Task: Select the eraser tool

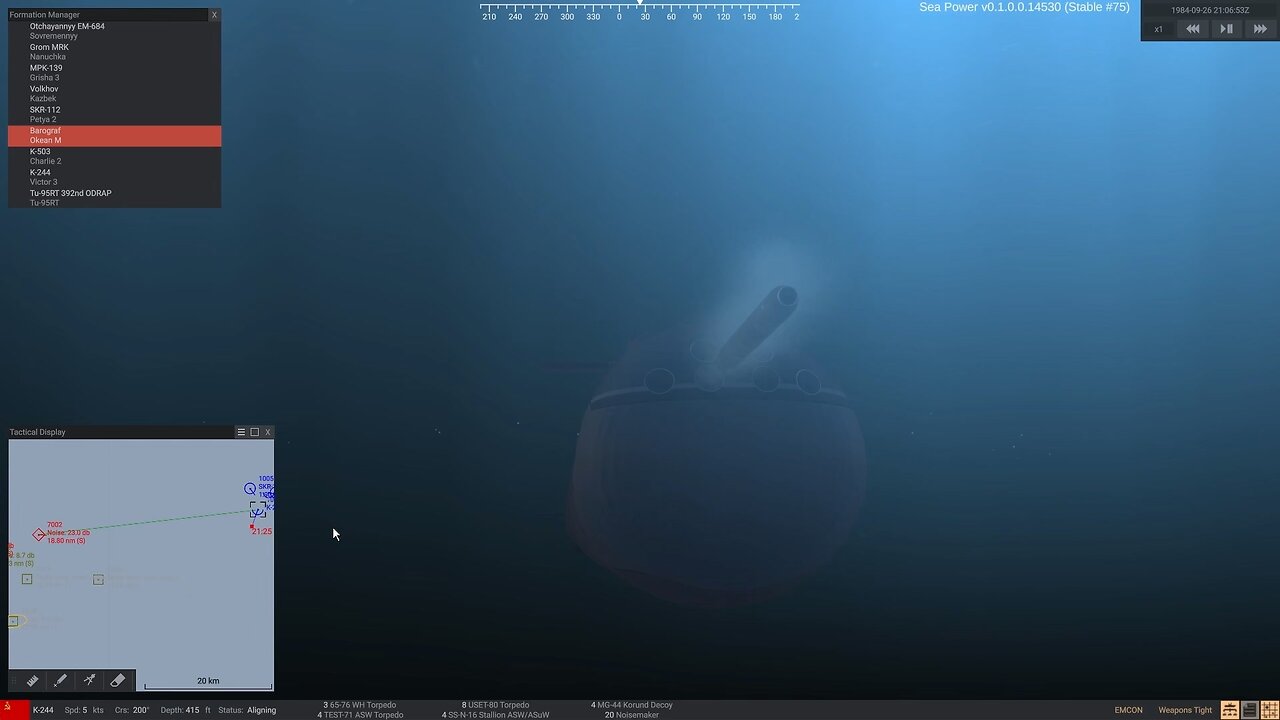Action: (x=117, y=680)
